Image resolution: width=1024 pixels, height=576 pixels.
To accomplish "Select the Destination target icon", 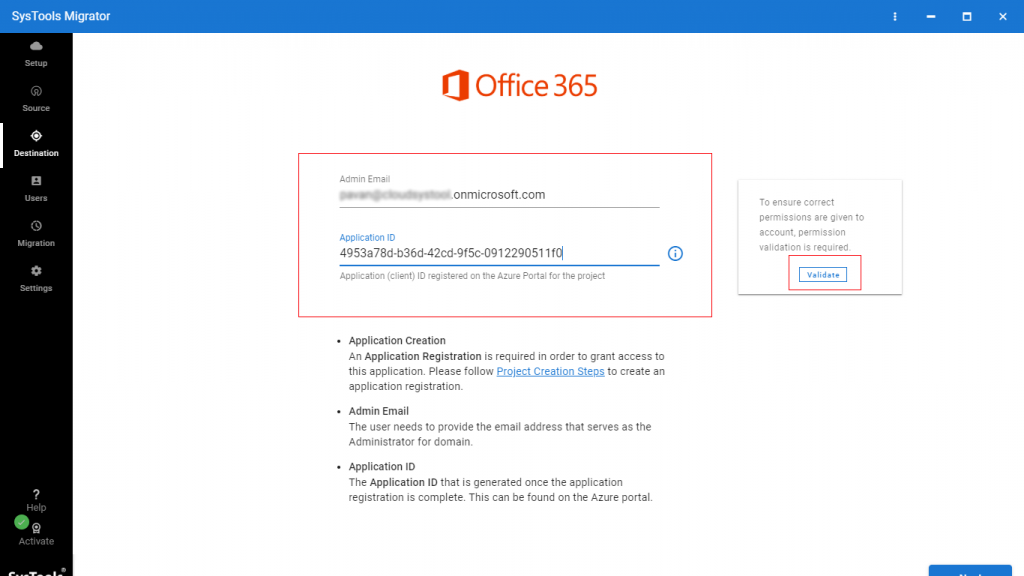I will (x=36, y=136).
